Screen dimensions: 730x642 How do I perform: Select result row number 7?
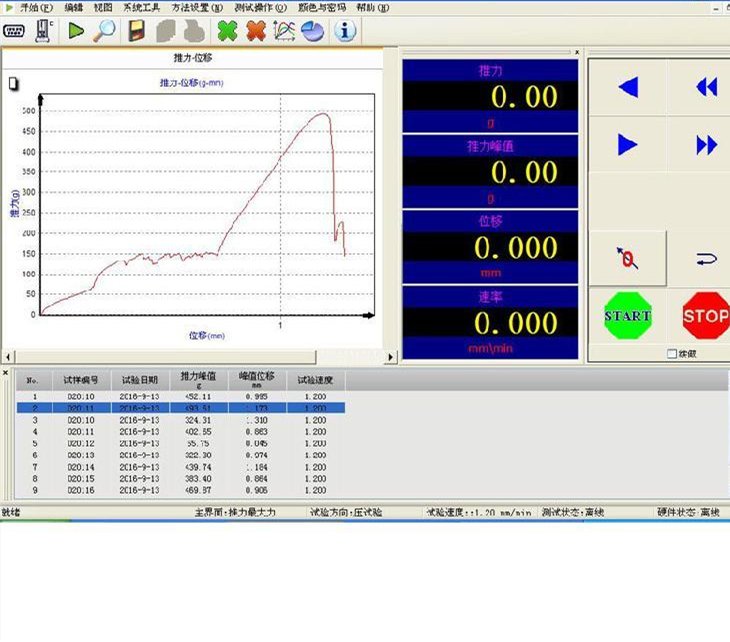[x=181, y=467]
